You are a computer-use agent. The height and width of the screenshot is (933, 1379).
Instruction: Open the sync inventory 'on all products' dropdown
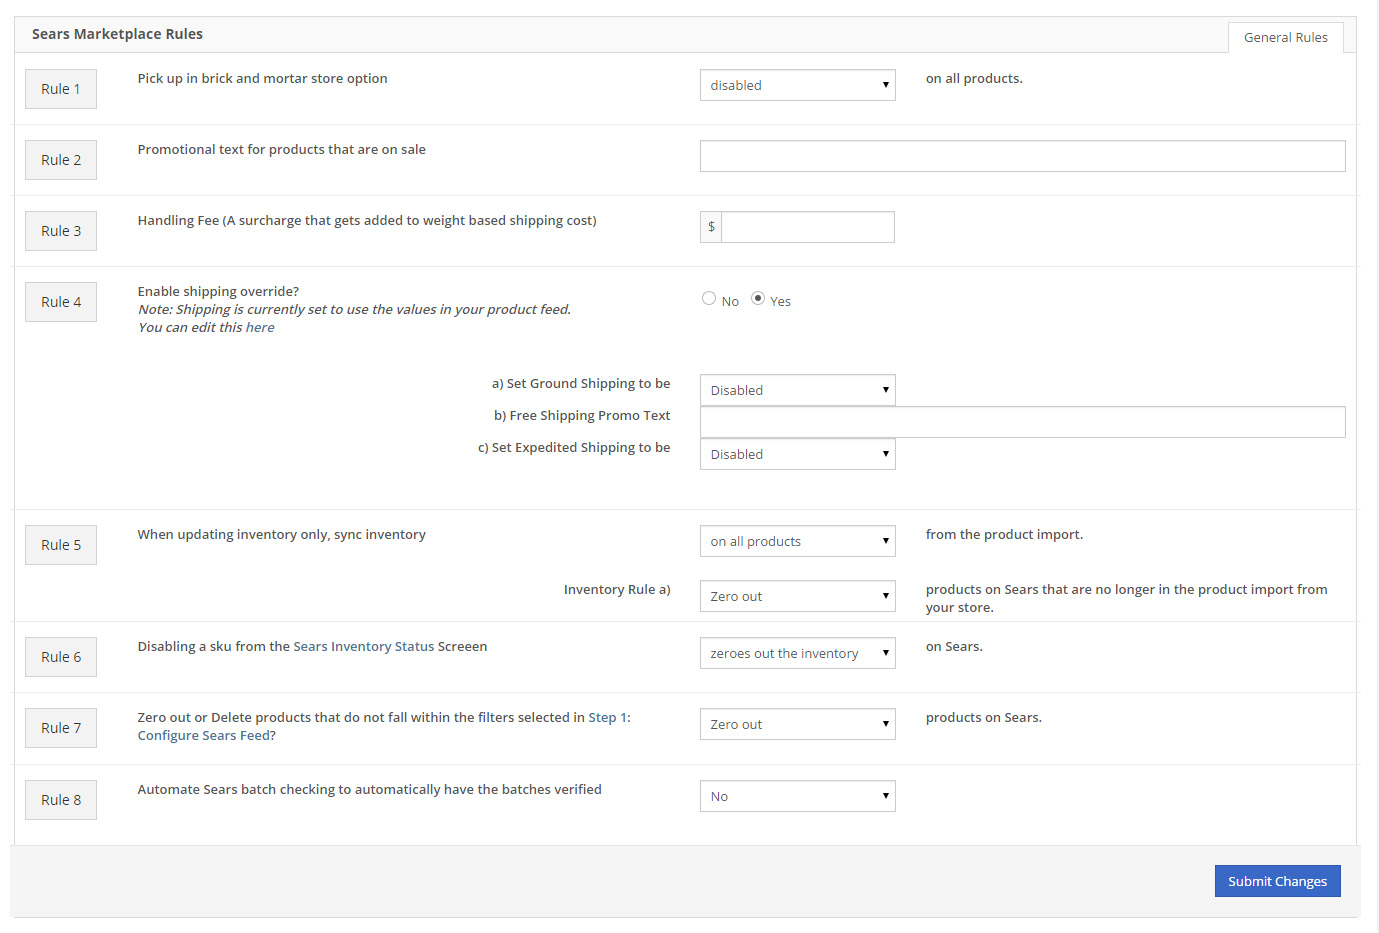point(797,541)
